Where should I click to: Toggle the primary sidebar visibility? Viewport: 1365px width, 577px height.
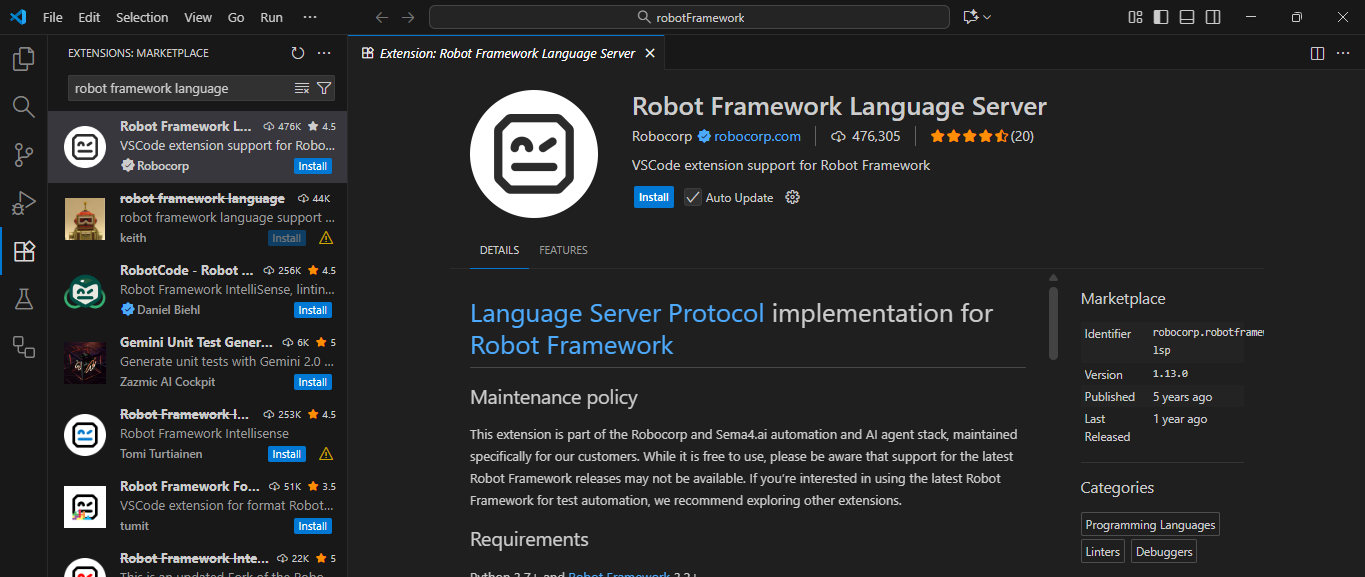(x=1160, y=17)
